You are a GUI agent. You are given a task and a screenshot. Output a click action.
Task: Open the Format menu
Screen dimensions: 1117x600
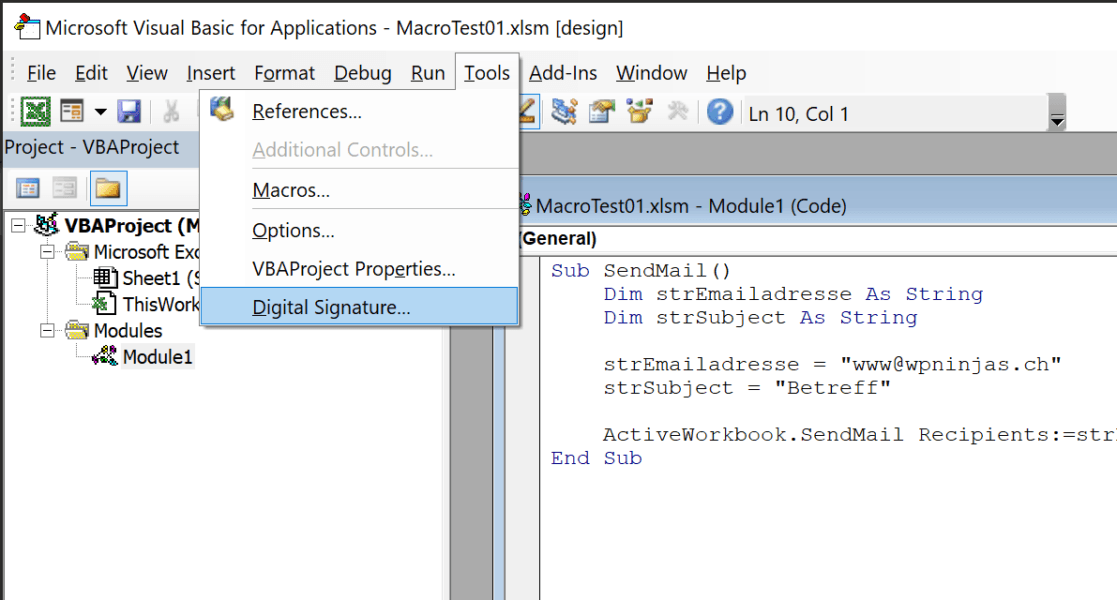tap(284, 73)
